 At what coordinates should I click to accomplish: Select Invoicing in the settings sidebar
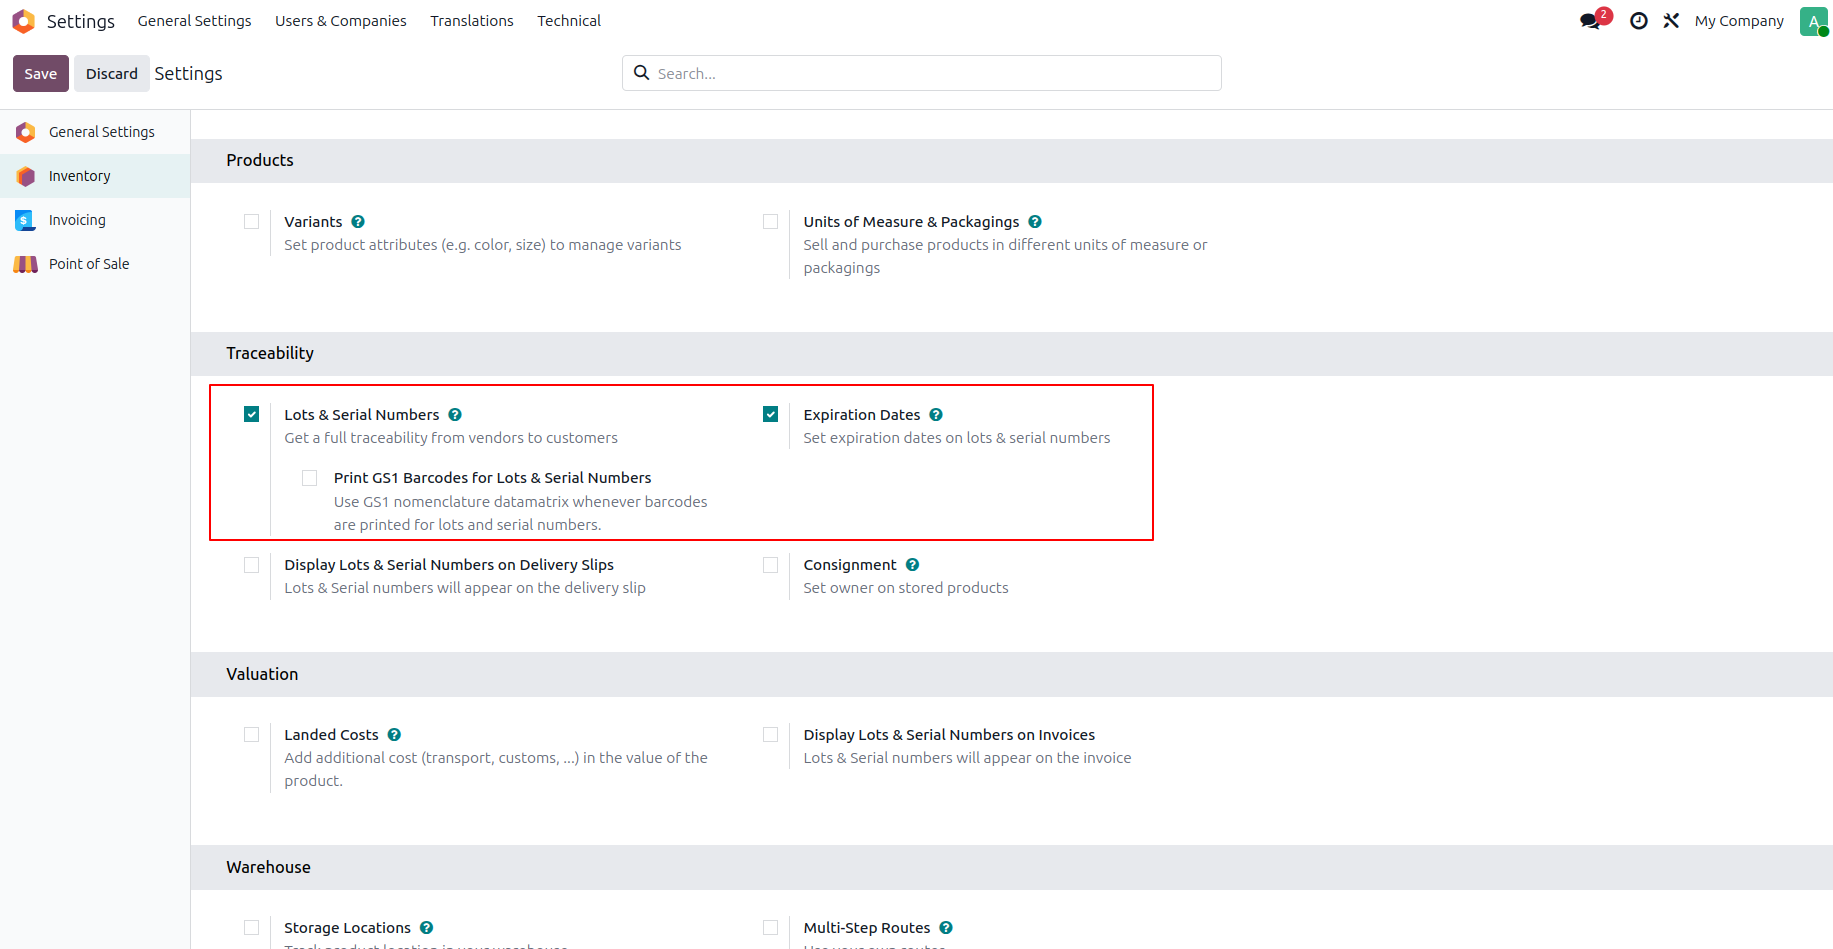[95, 220]
